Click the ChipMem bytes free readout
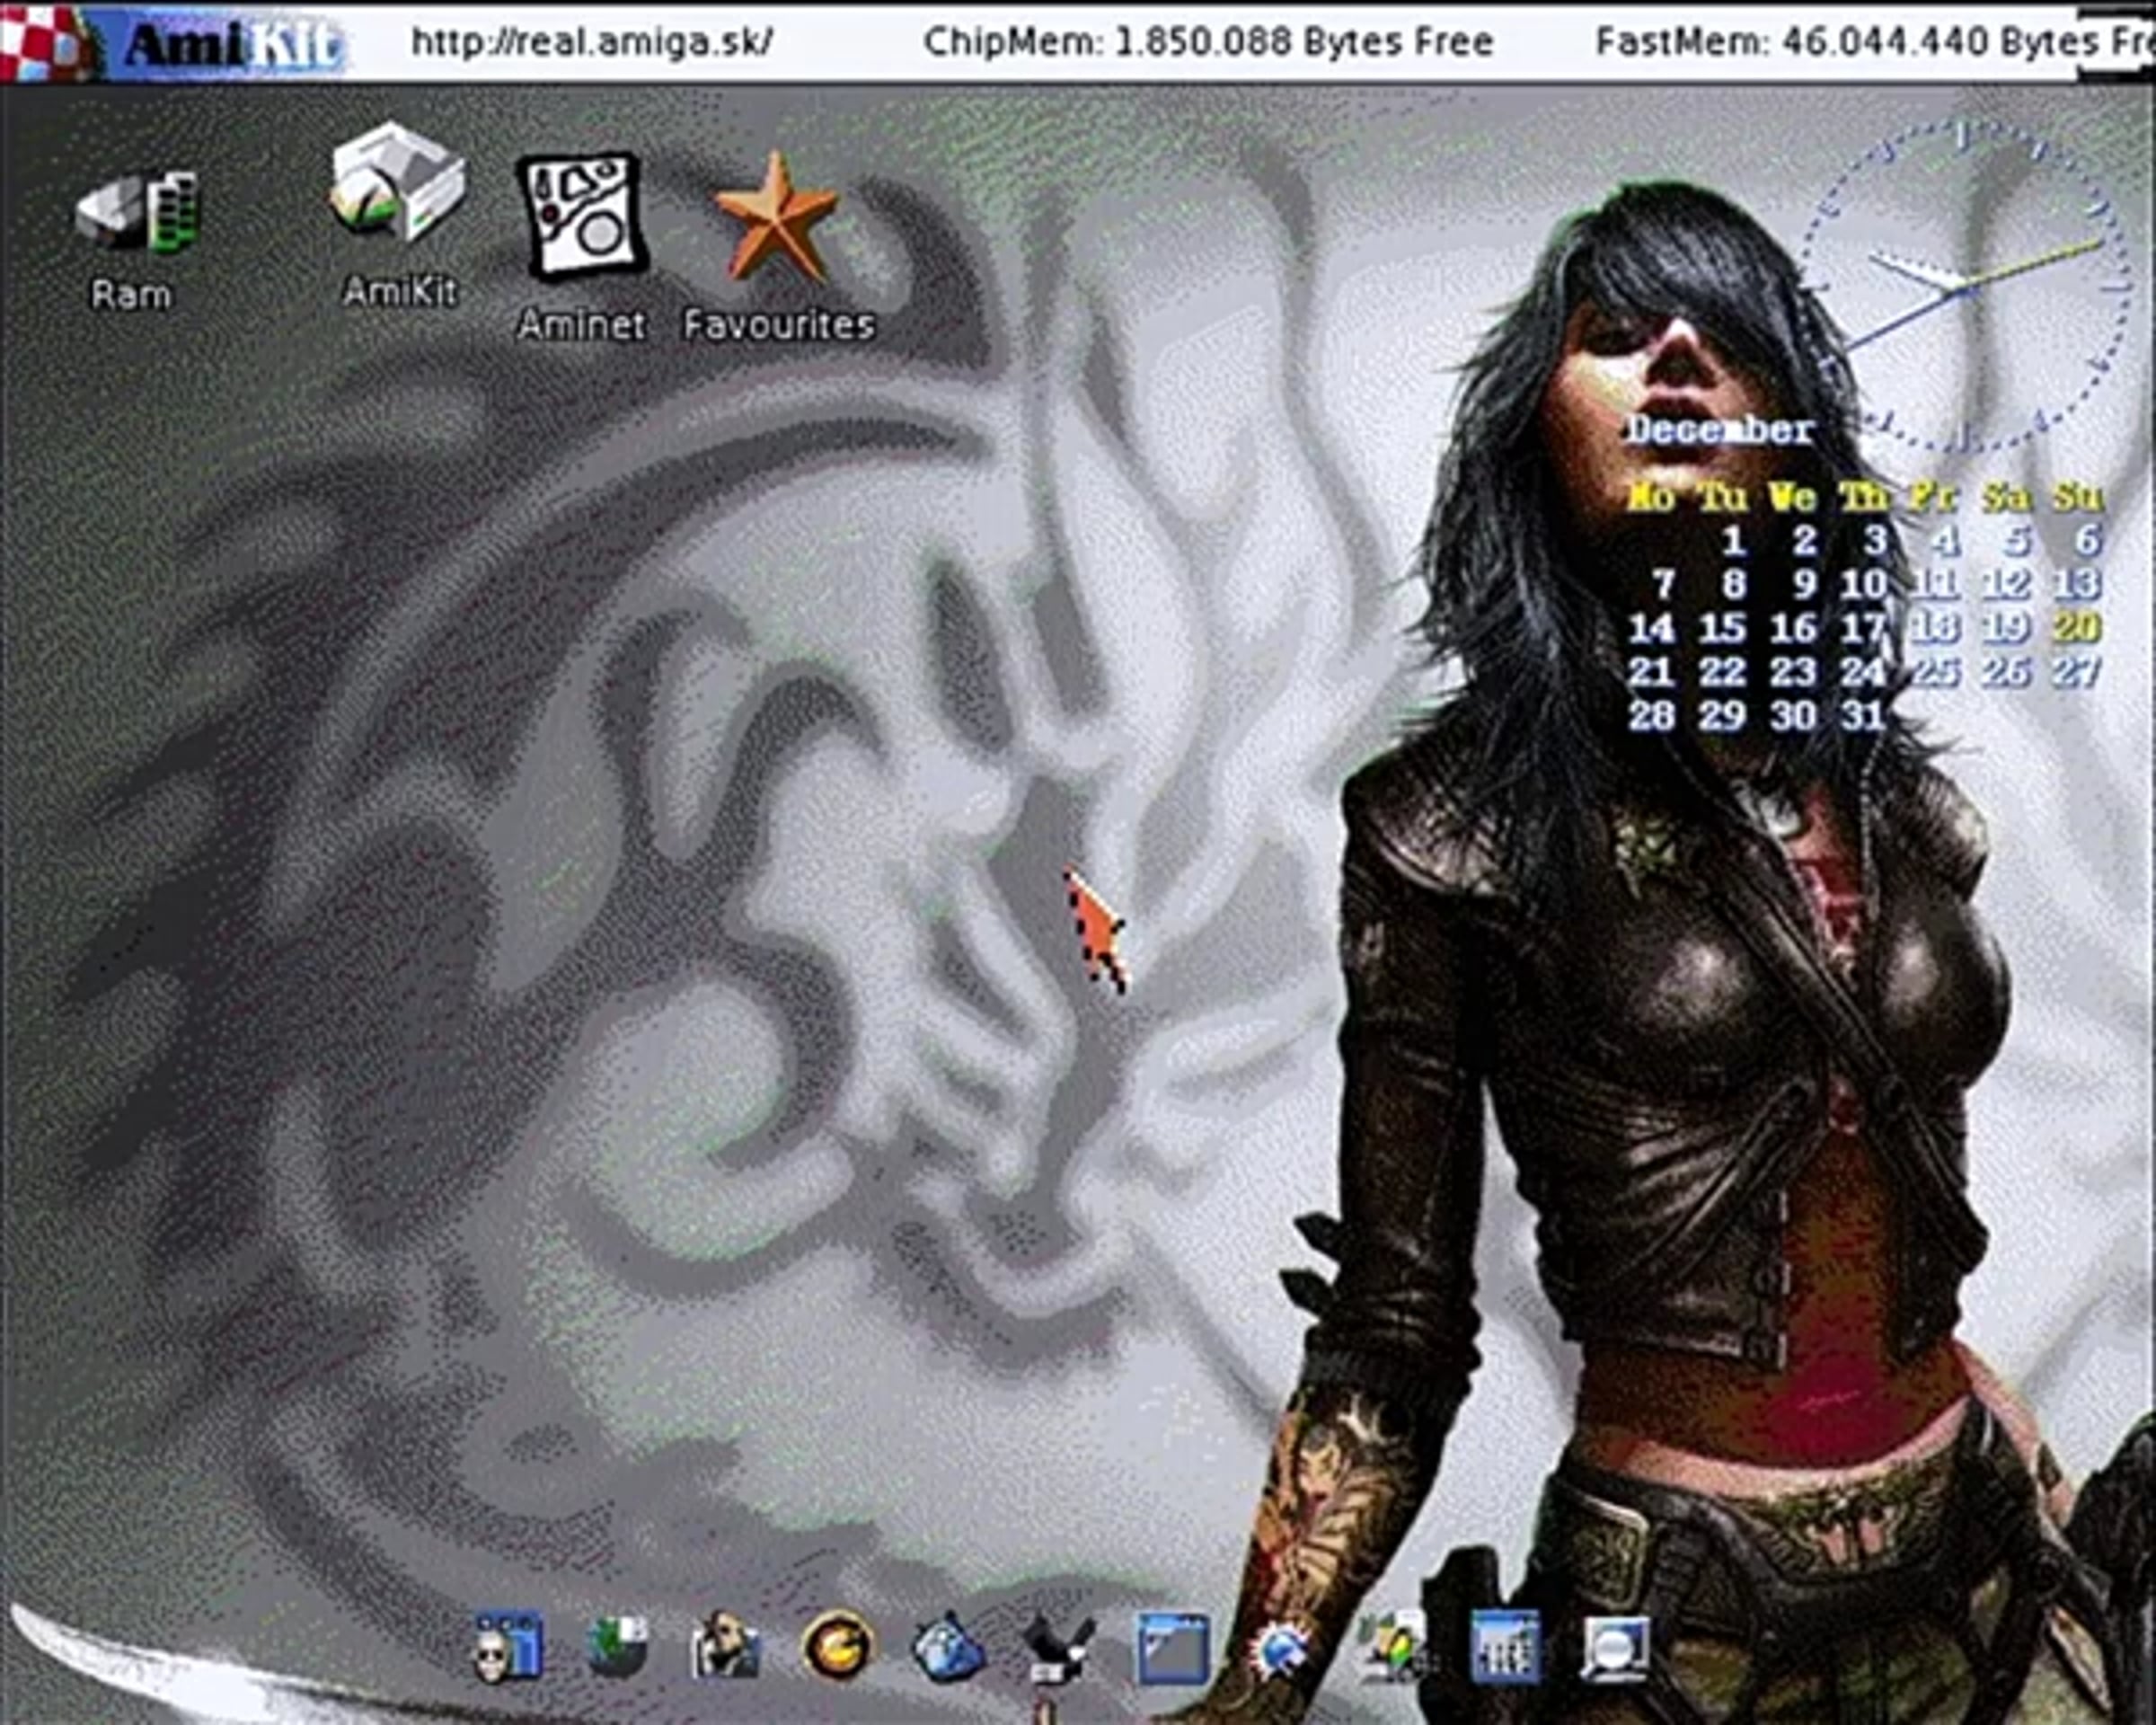Viewport: 2156px width, 1725px height. [x=1208, y=42]
